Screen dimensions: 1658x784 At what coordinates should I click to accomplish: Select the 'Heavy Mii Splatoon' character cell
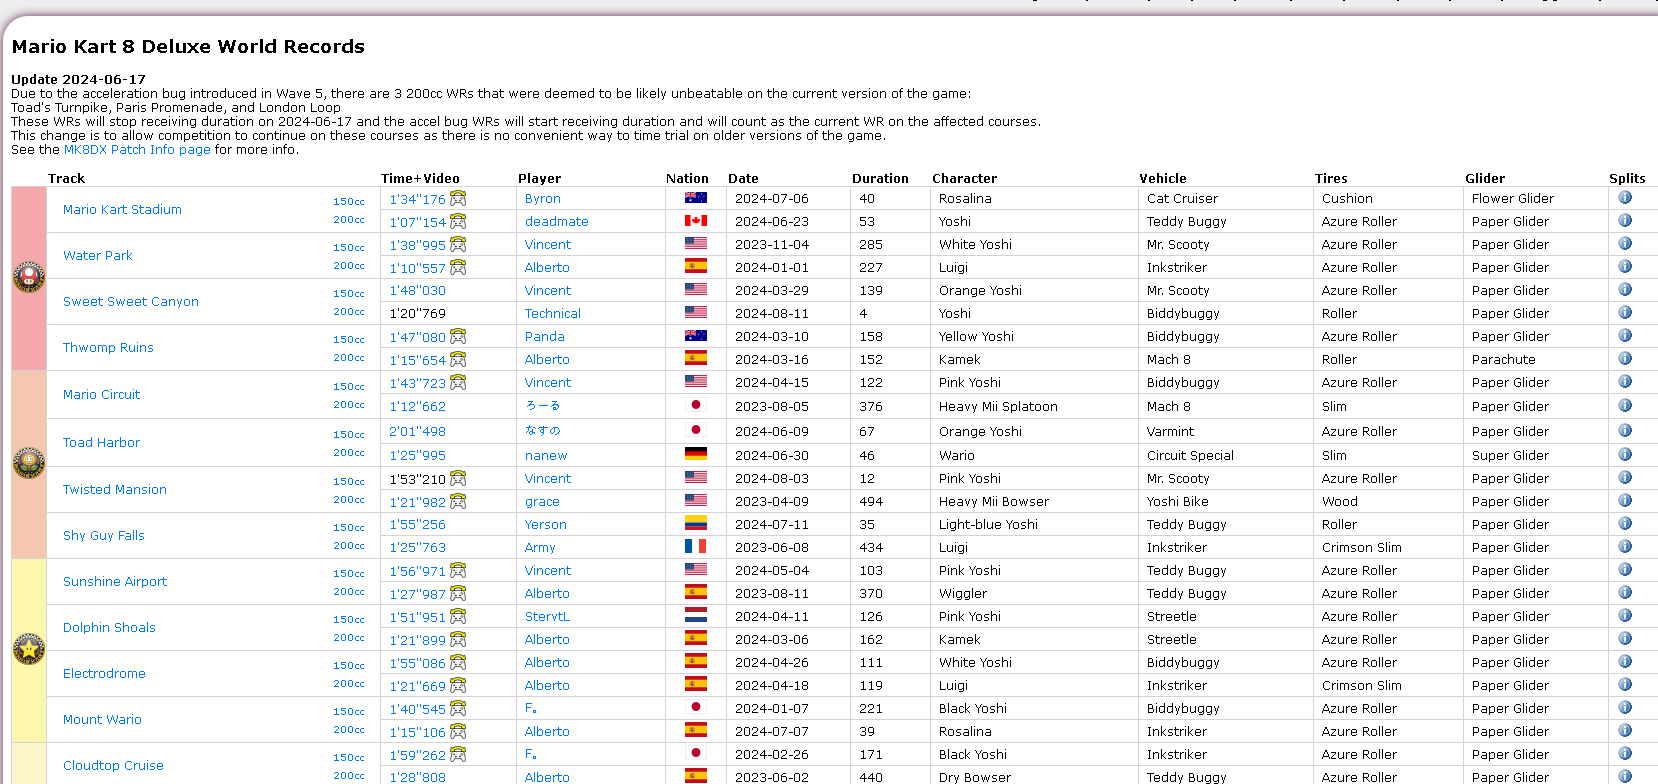coord(998,407)
